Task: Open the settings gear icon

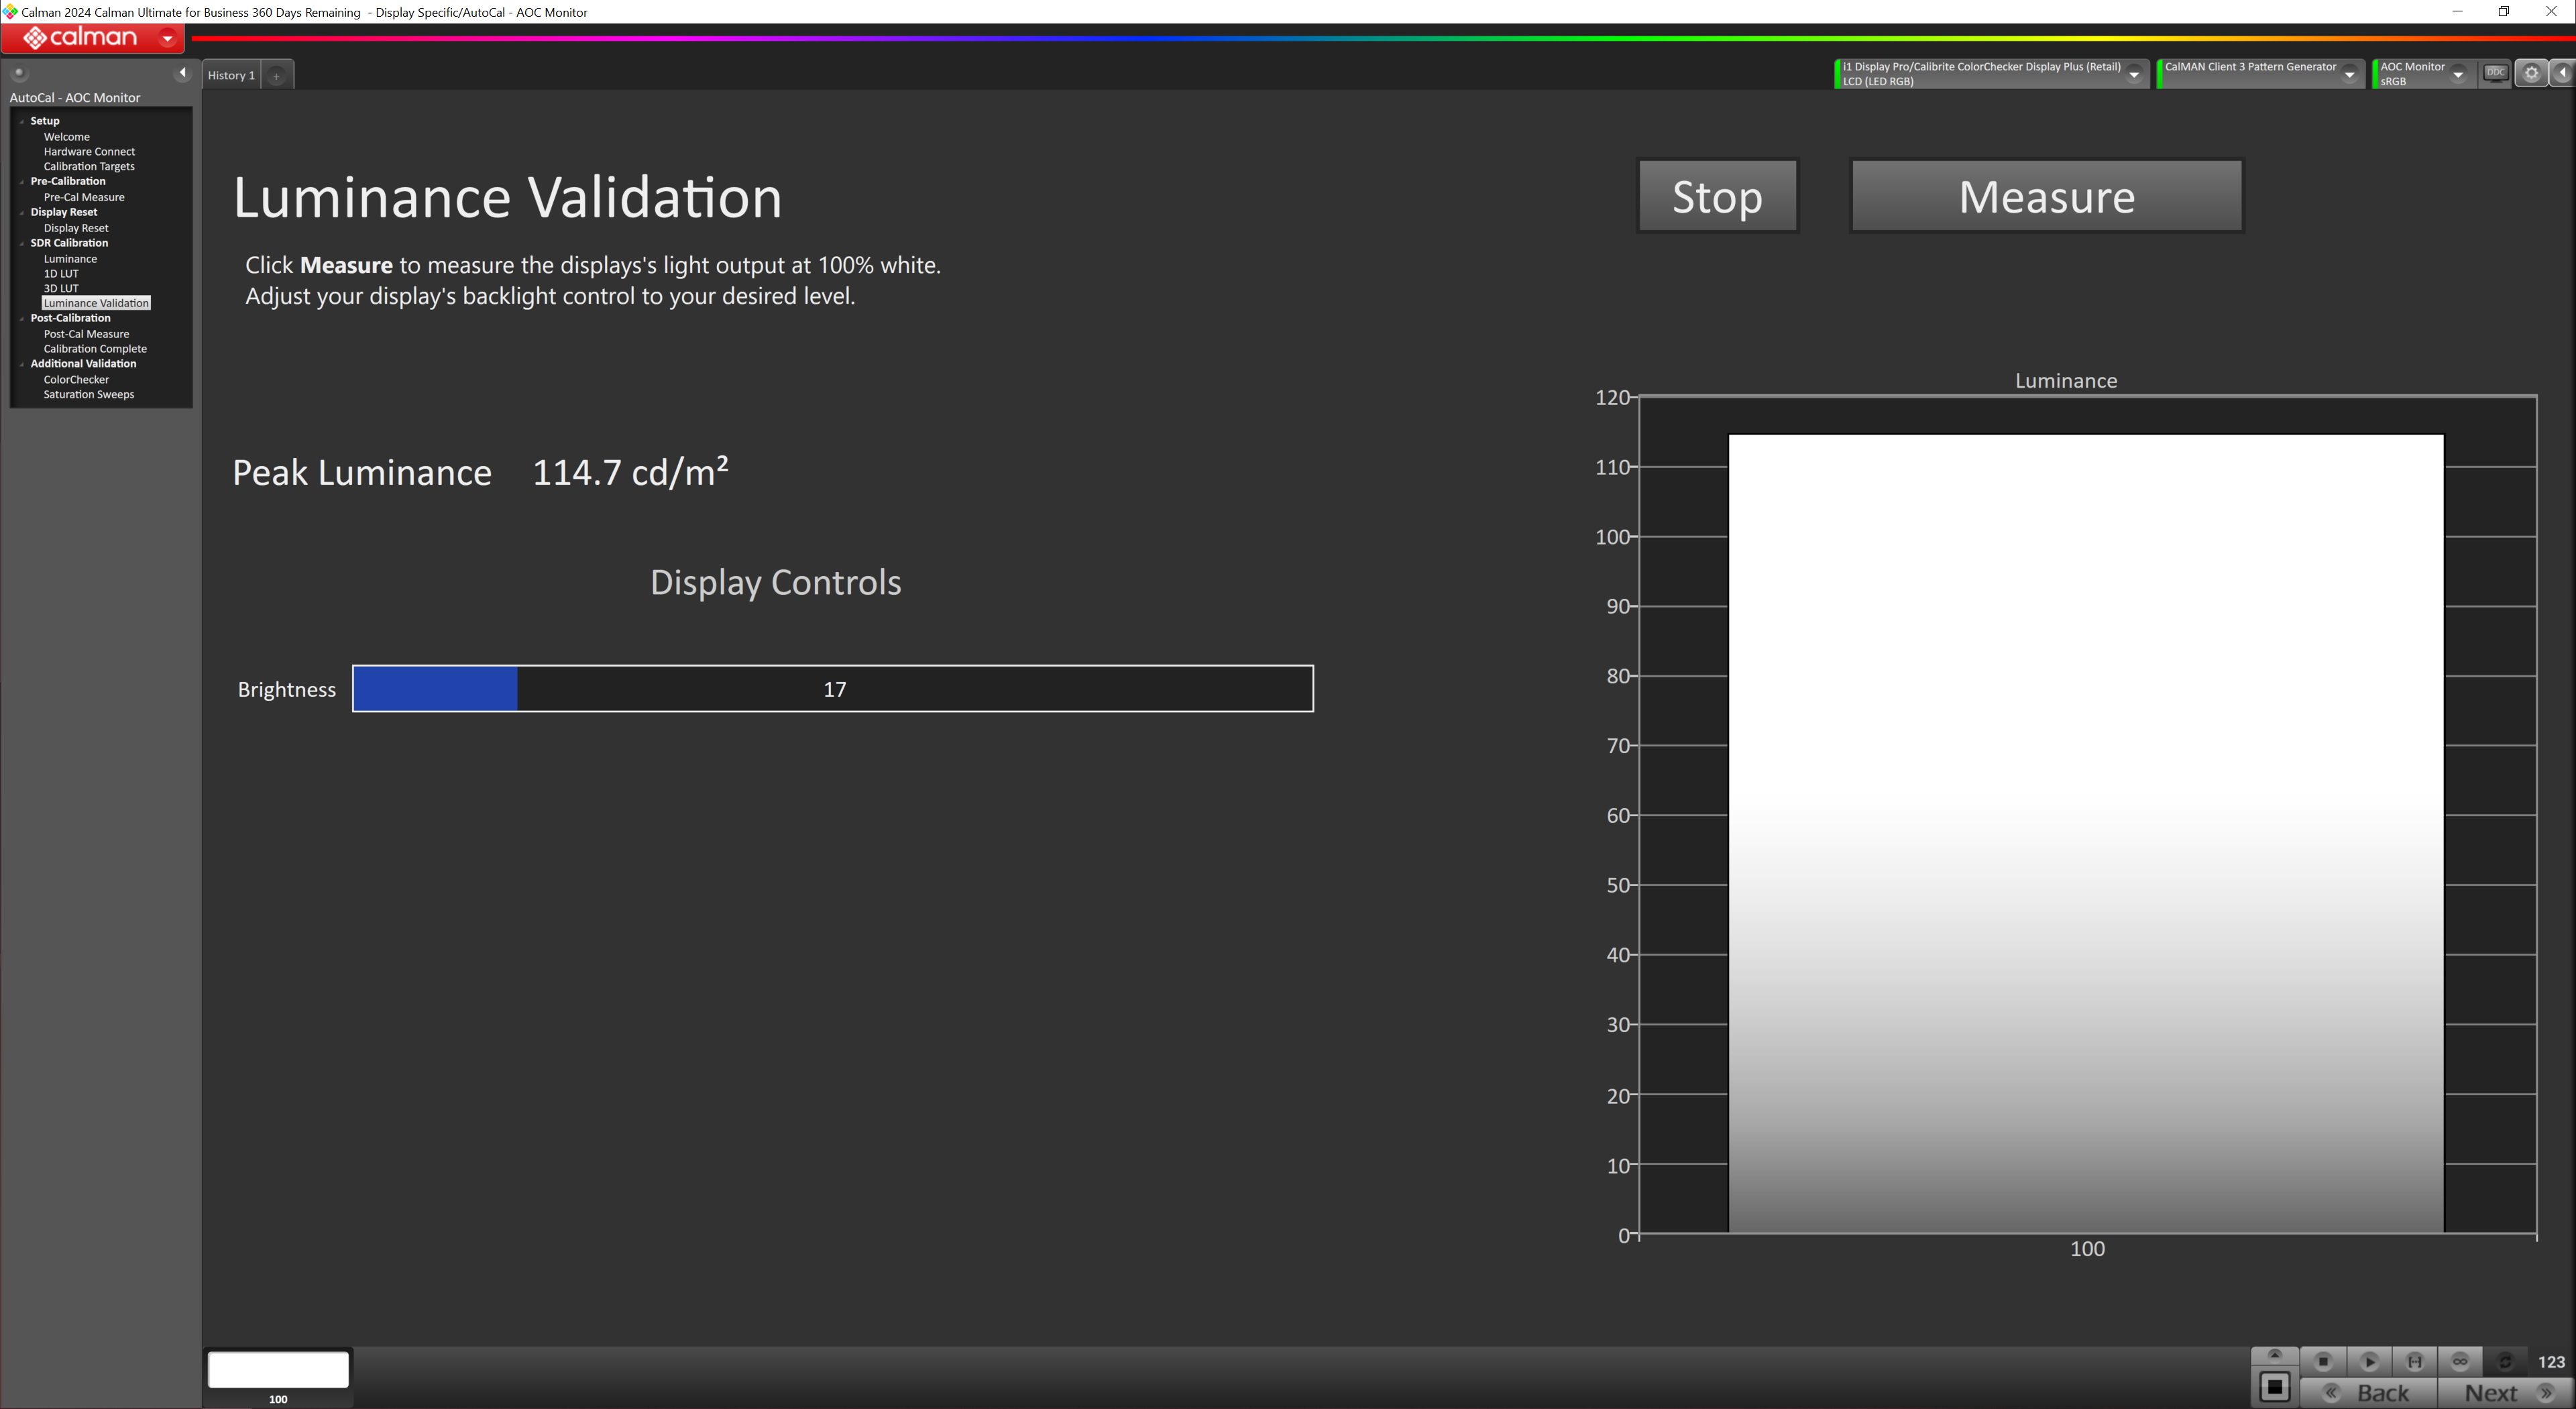Action: (2531, 73)
